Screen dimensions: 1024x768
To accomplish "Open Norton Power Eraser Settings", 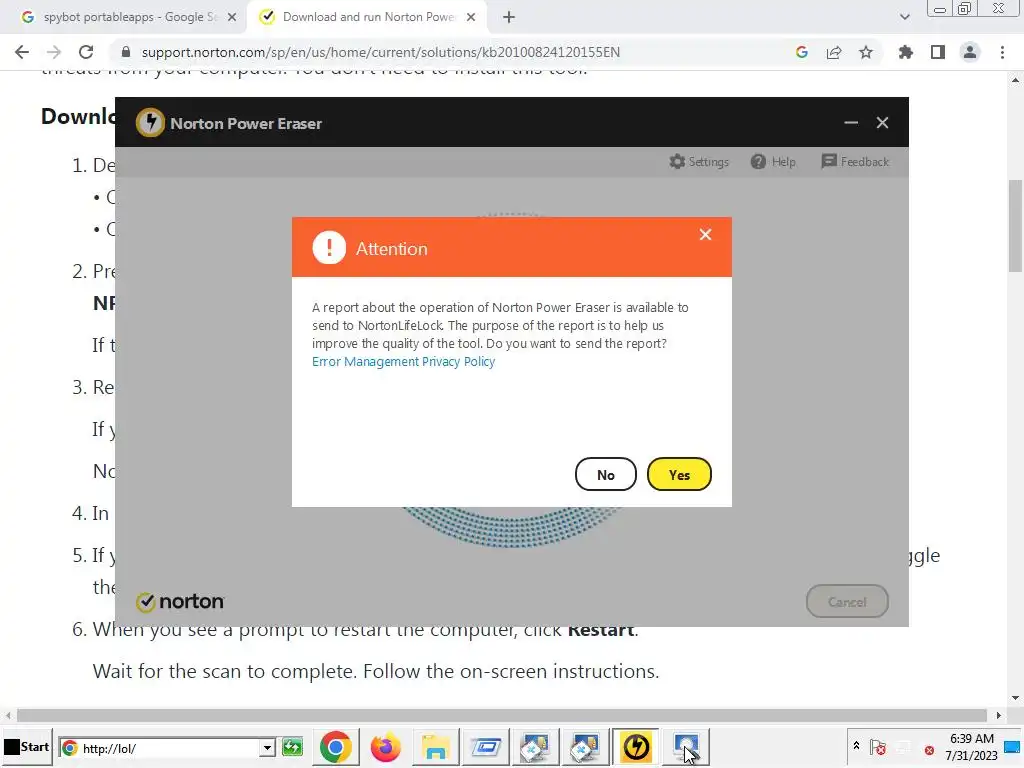I will [699, 161].
